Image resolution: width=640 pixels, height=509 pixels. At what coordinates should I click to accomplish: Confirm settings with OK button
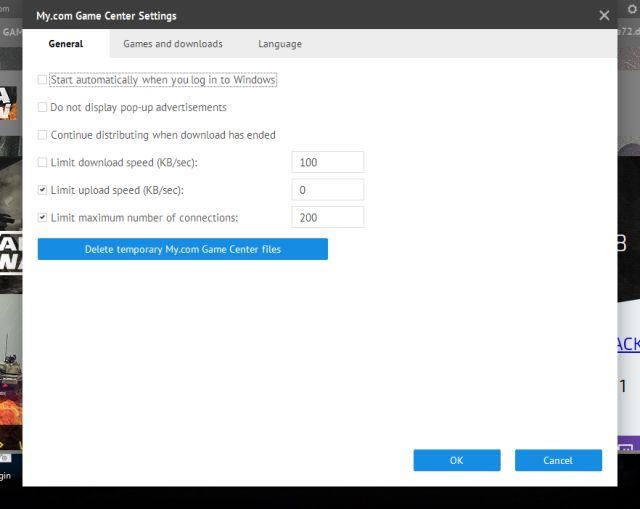pos(457,460)
